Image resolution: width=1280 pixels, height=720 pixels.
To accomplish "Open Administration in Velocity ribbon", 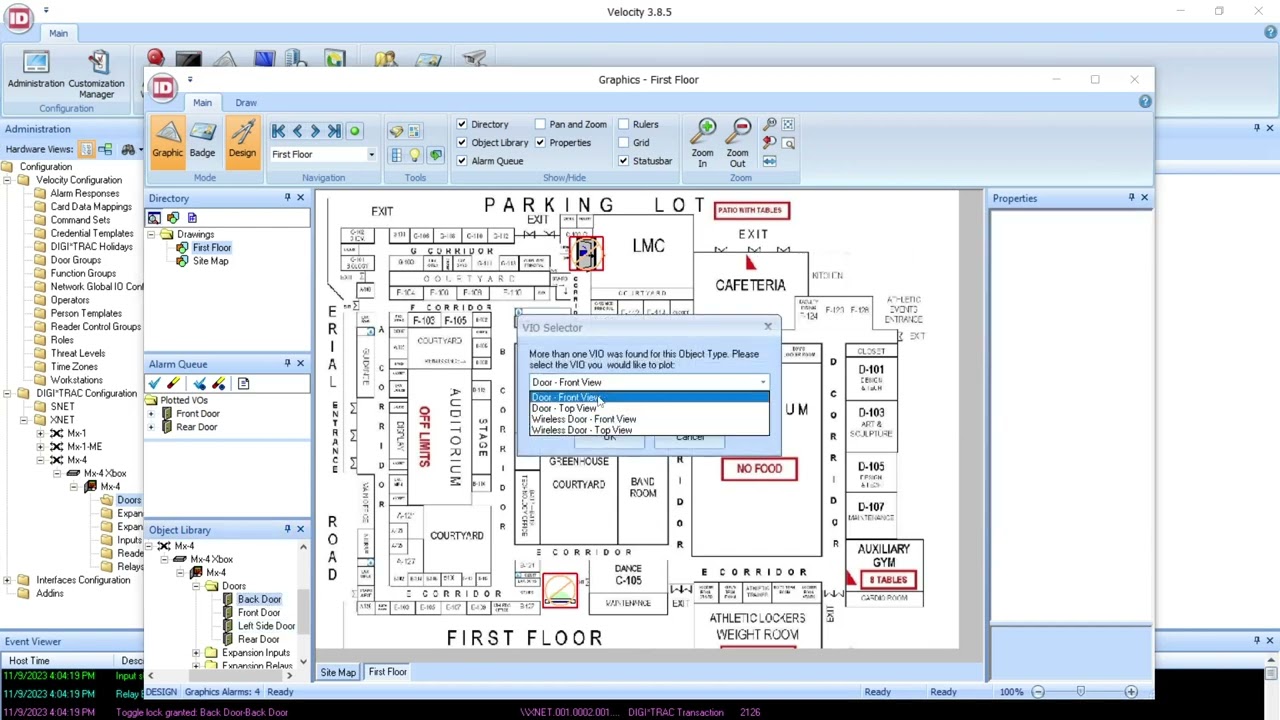I will click(36, 71).
